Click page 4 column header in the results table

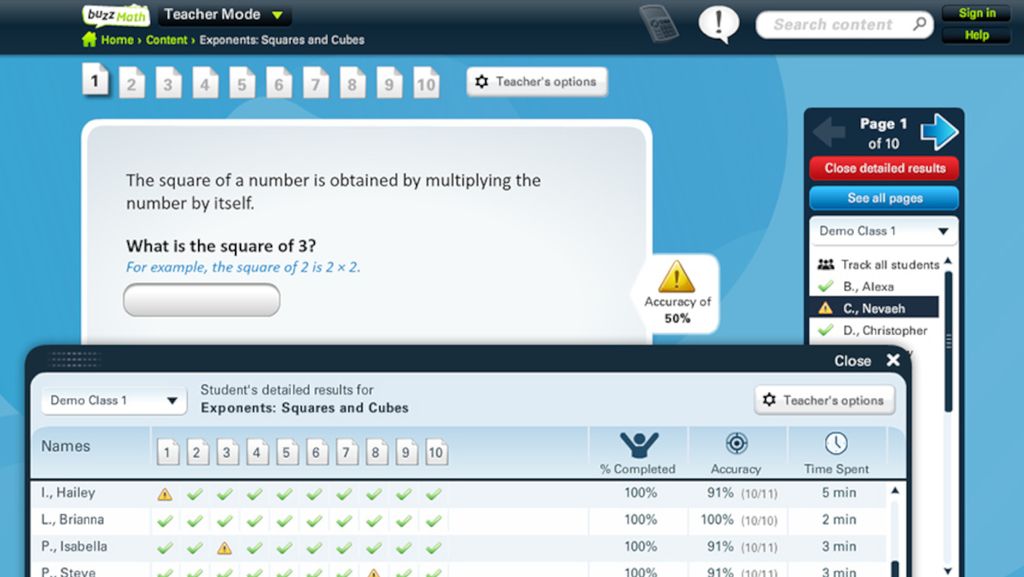(257, 452)
